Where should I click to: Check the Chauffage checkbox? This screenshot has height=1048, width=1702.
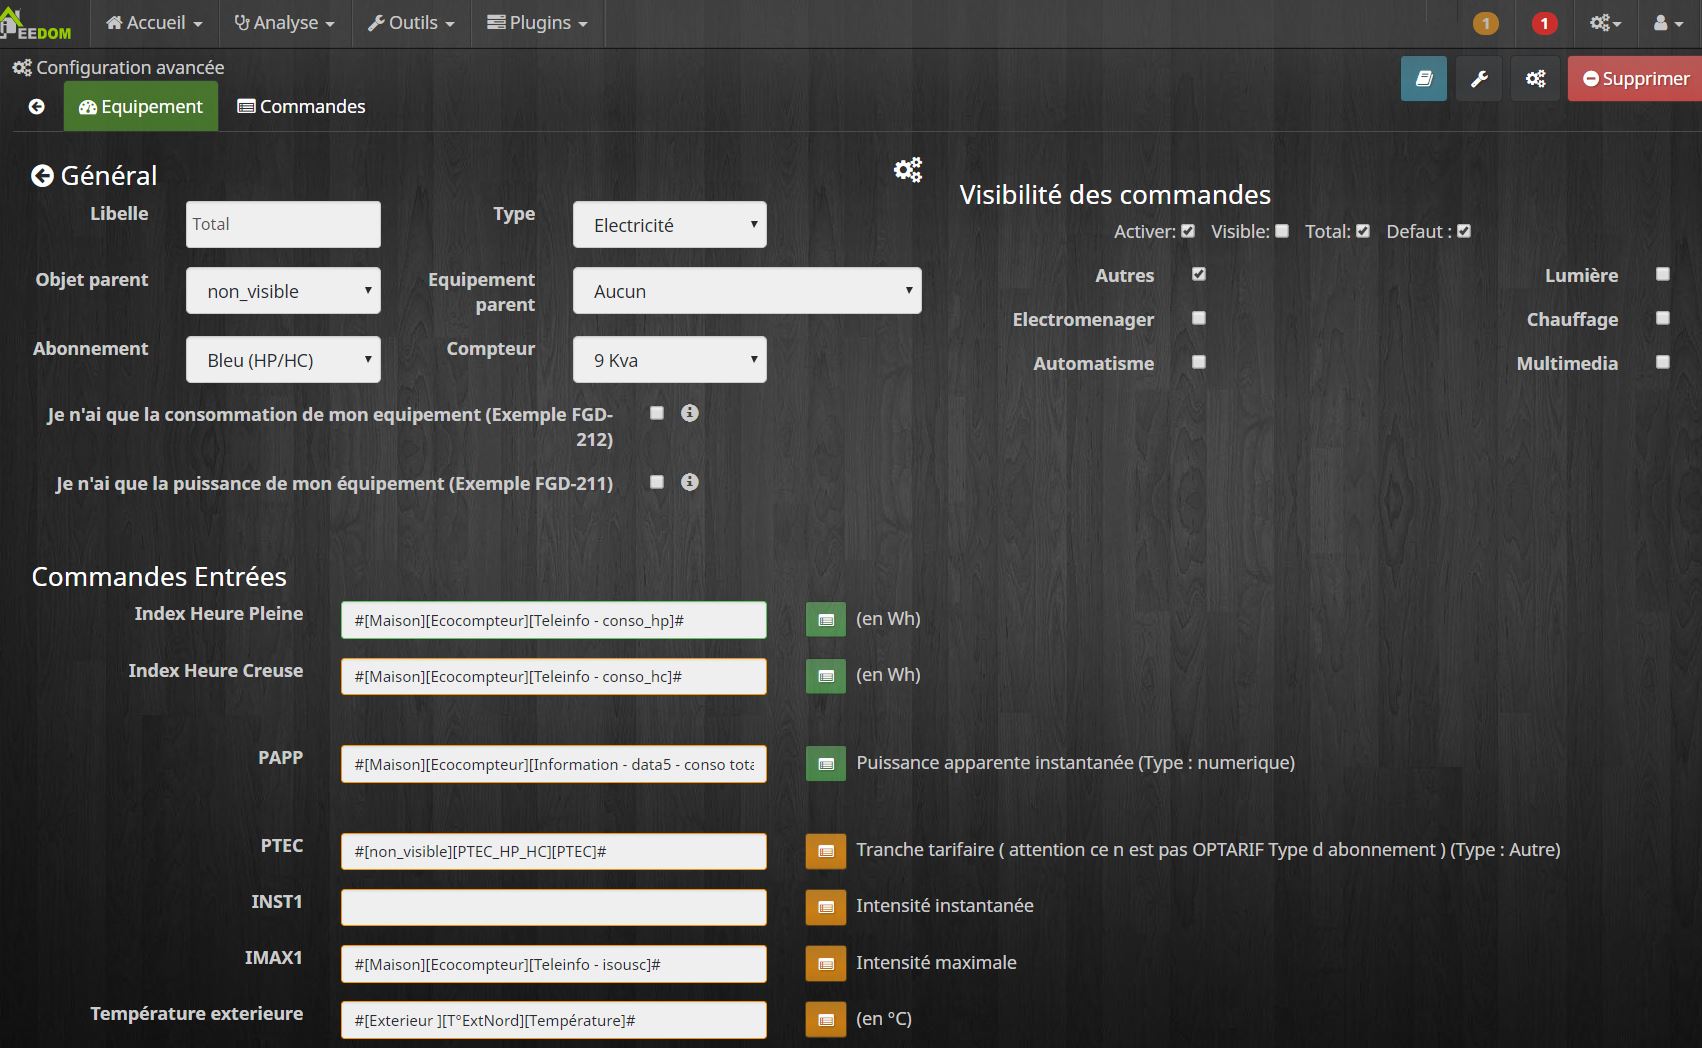(x=1663, y=318)
